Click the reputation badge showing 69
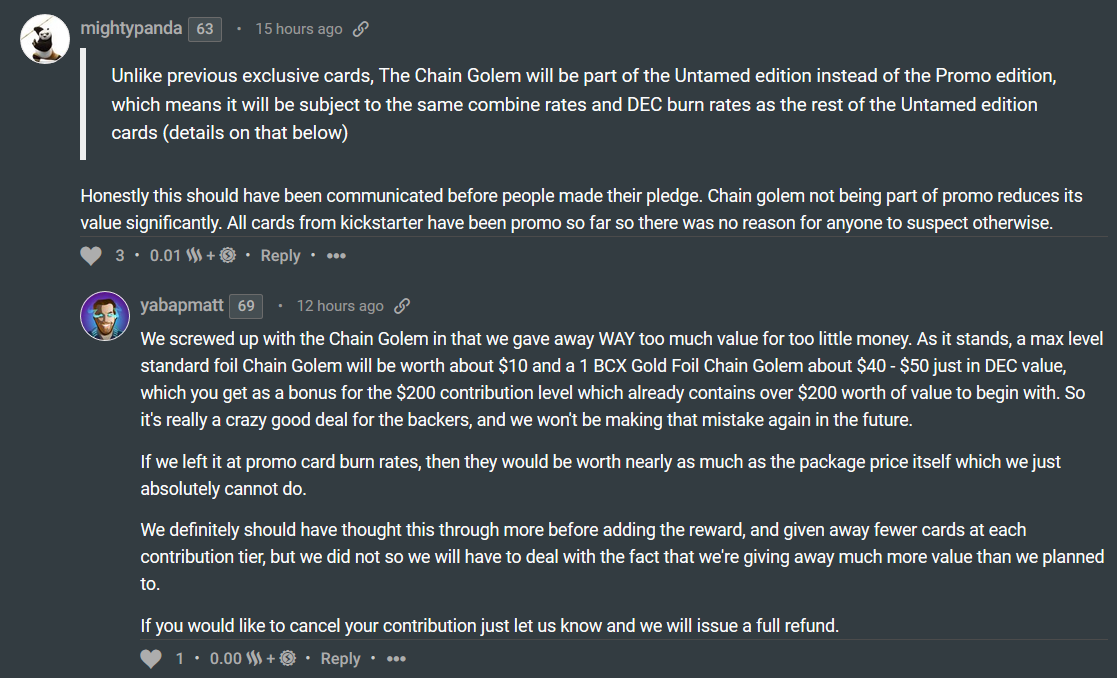The image size is (1117, 678). pos(246,306)
